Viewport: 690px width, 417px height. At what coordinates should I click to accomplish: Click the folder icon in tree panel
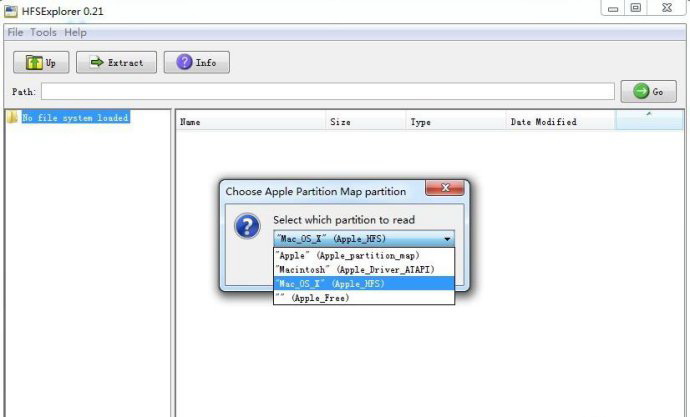pyautogui.click(x=12, y=118)
